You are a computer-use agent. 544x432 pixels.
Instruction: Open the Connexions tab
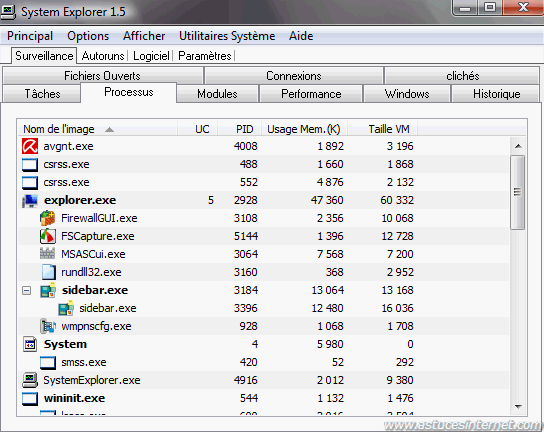tap(294, 76)
